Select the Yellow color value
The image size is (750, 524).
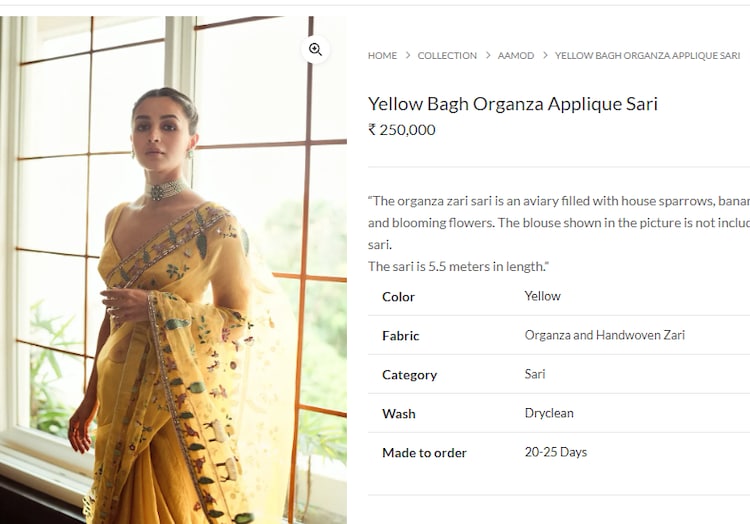pyautogui.click(x=542, y=296)
